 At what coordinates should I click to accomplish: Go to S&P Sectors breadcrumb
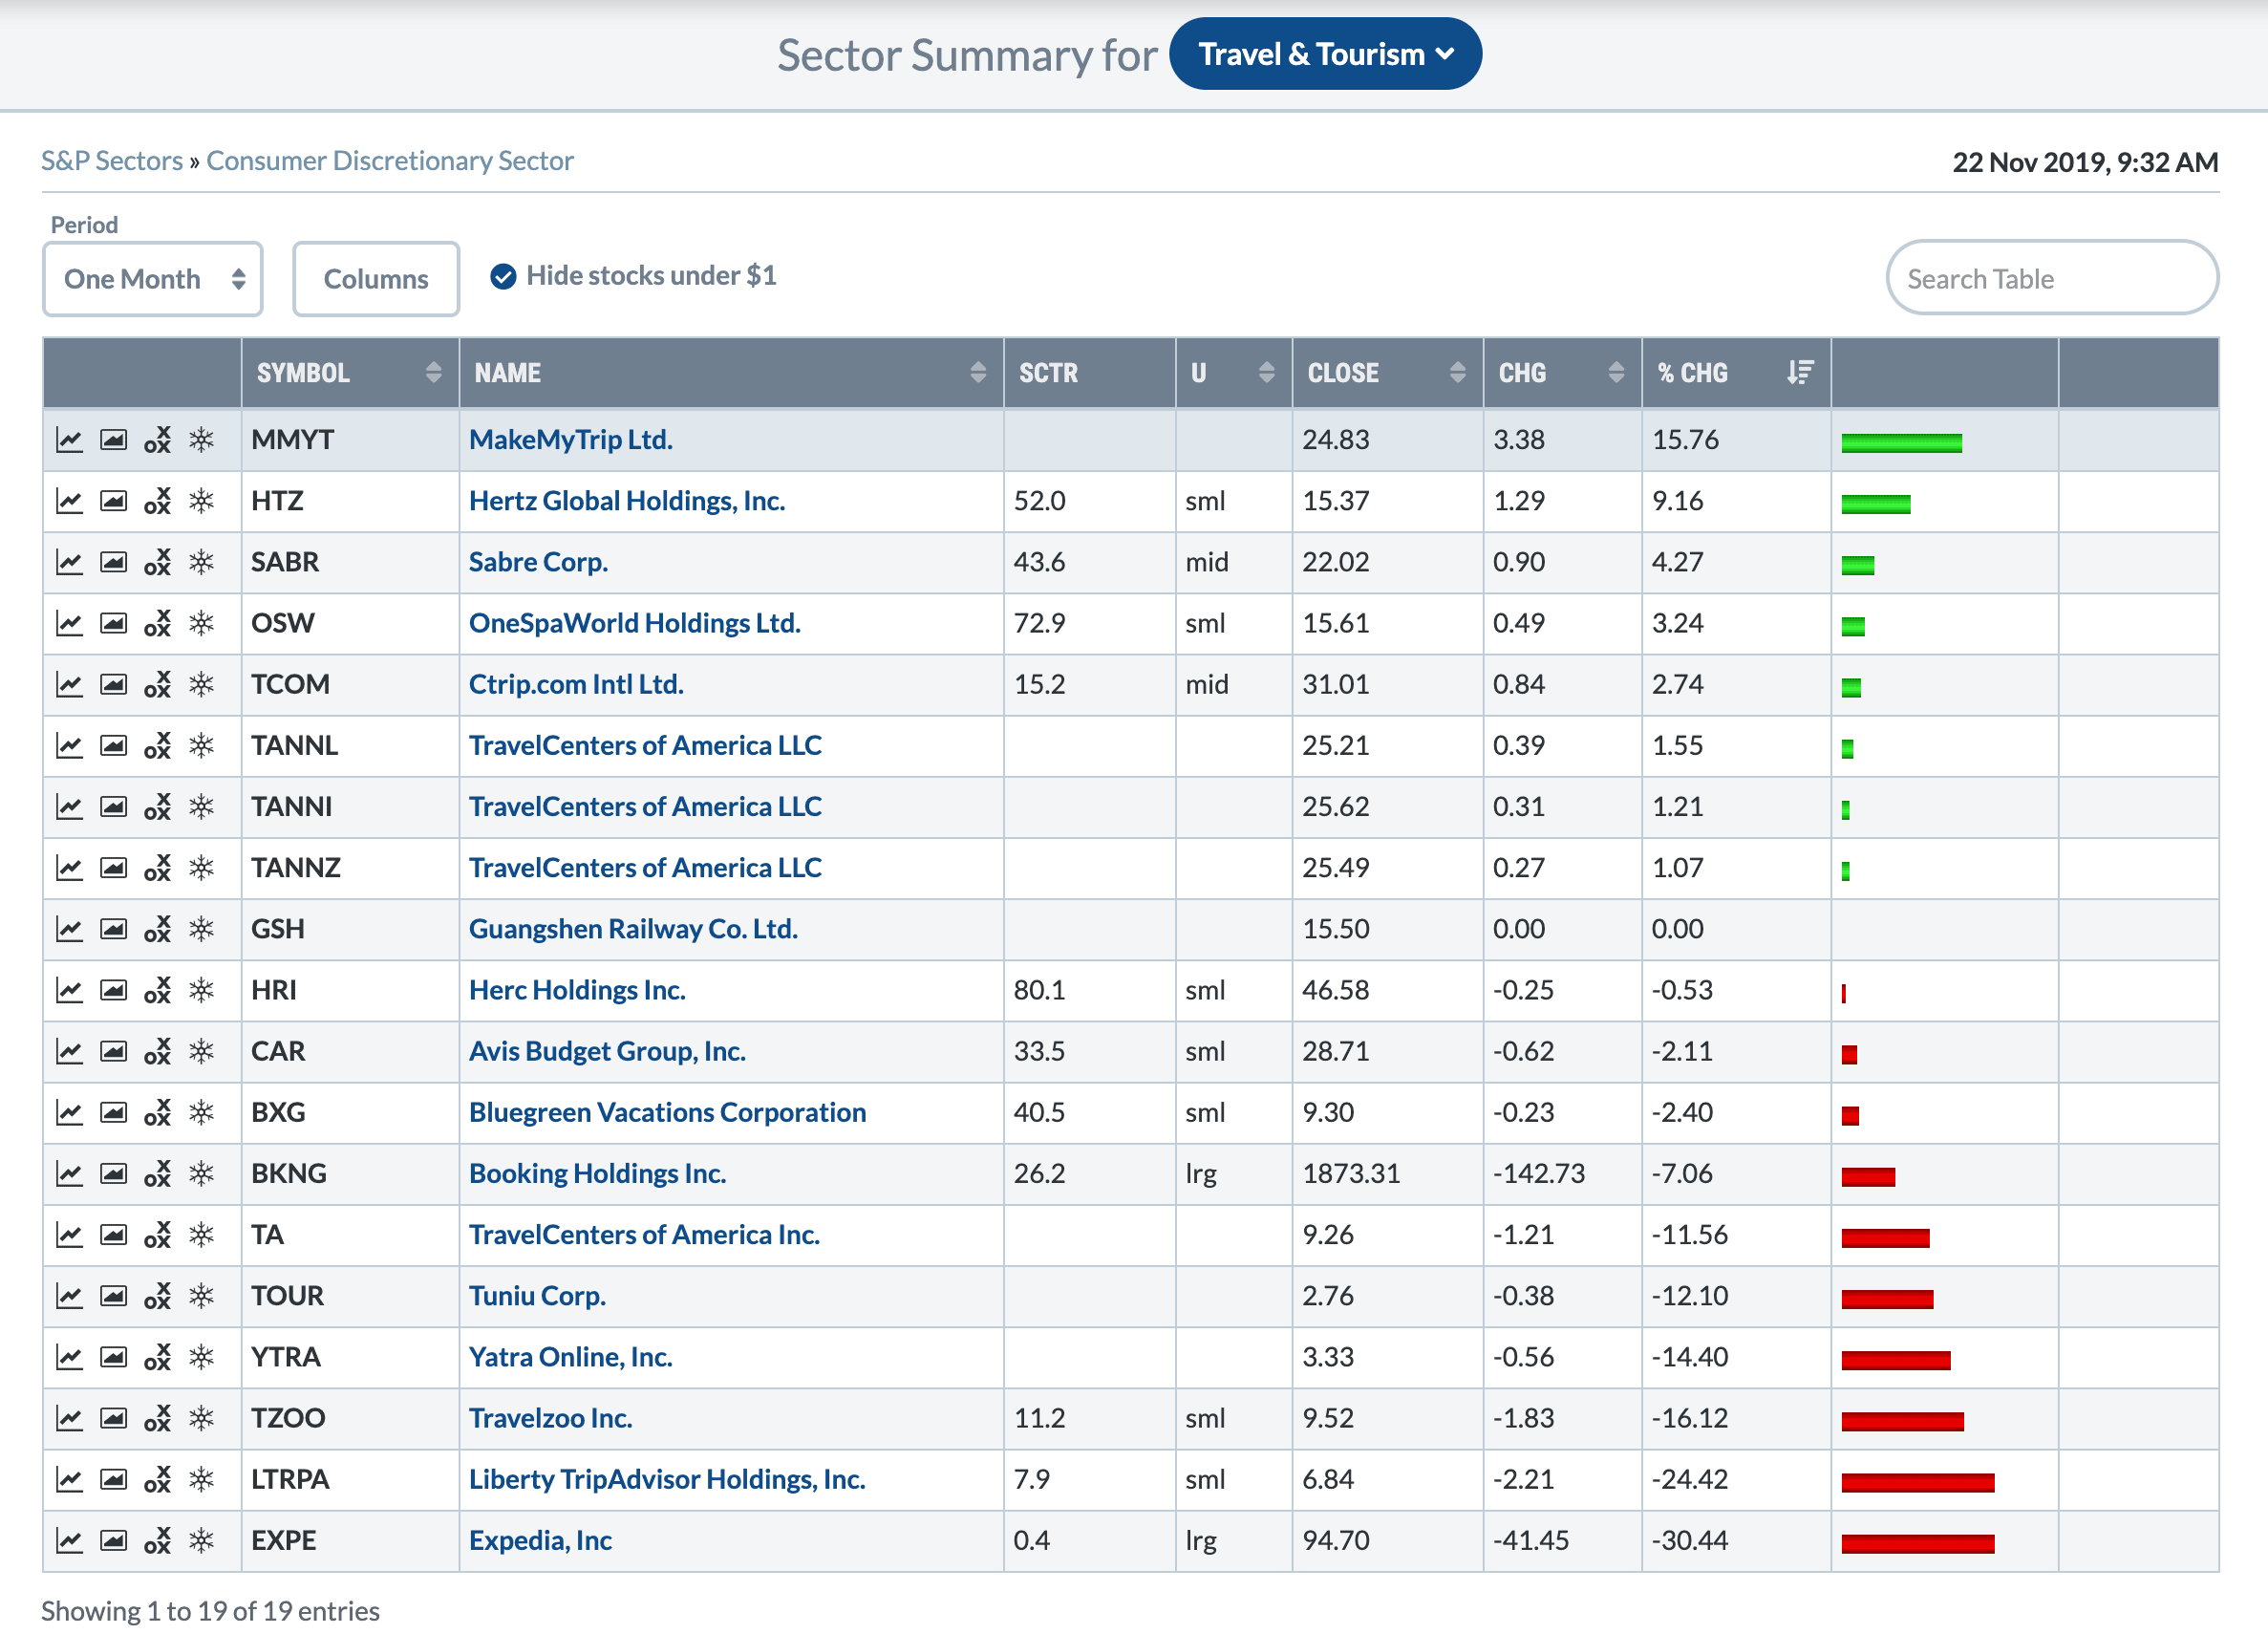(x=111, y=161)
